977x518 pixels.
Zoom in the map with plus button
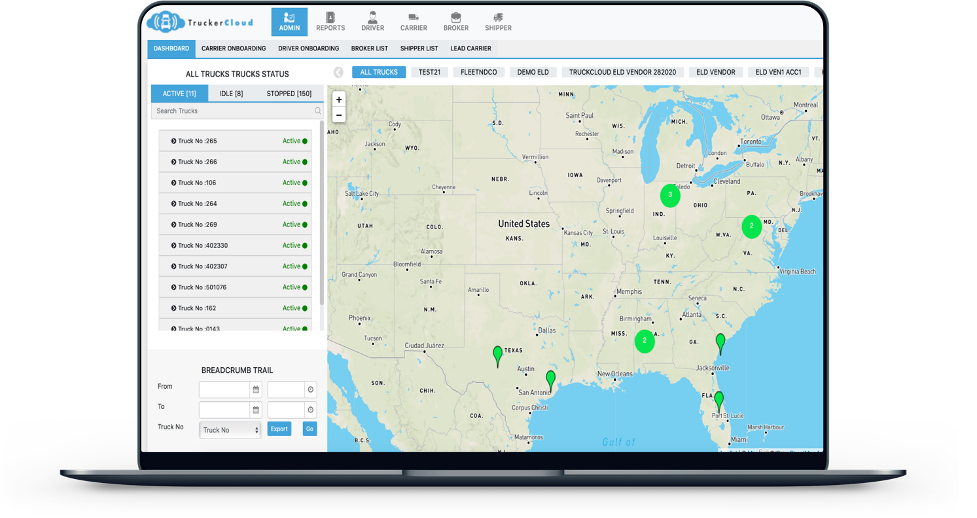click(339, 99)
